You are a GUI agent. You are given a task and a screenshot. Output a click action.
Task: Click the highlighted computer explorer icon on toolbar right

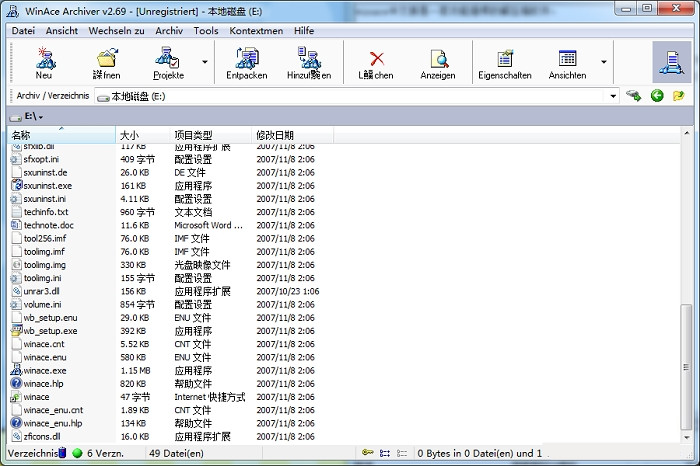(x=671, y=62)
